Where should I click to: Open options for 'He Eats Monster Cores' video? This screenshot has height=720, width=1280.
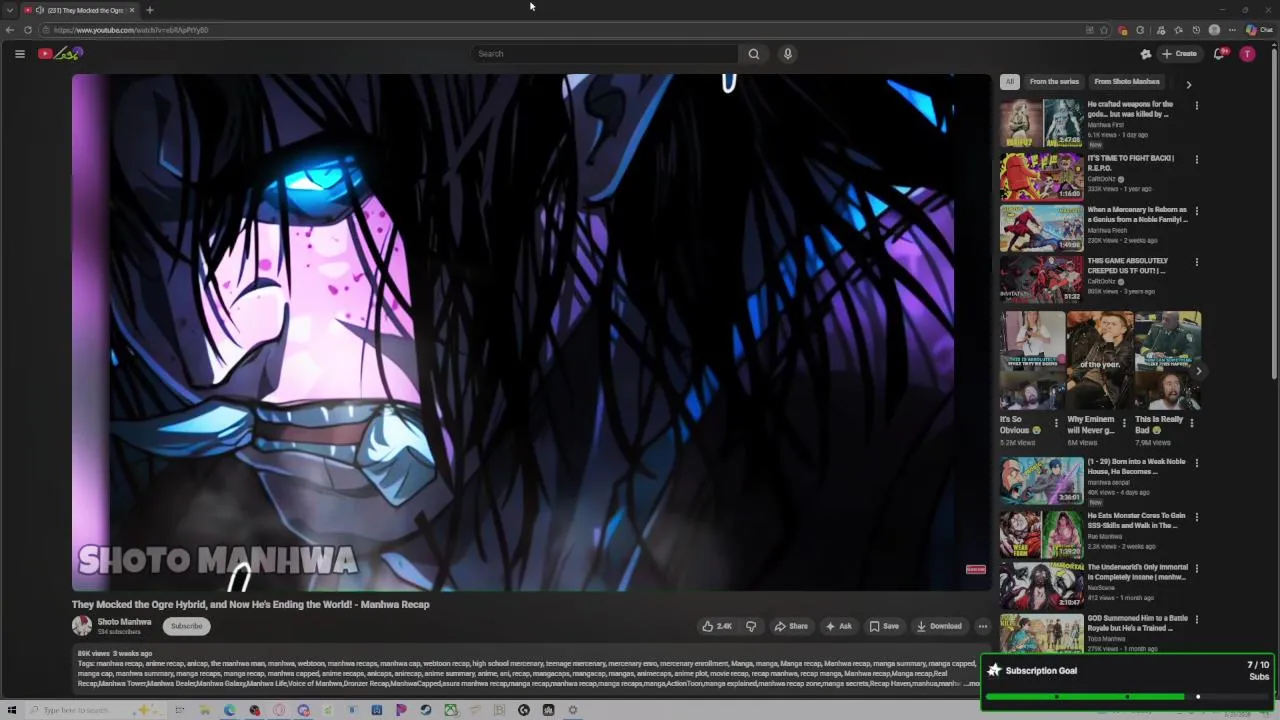(1196, 517)
